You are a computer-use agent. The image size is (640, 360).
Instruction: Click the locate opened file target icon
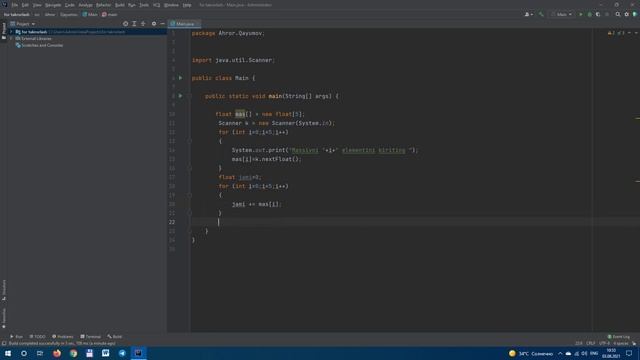[125, 24]
